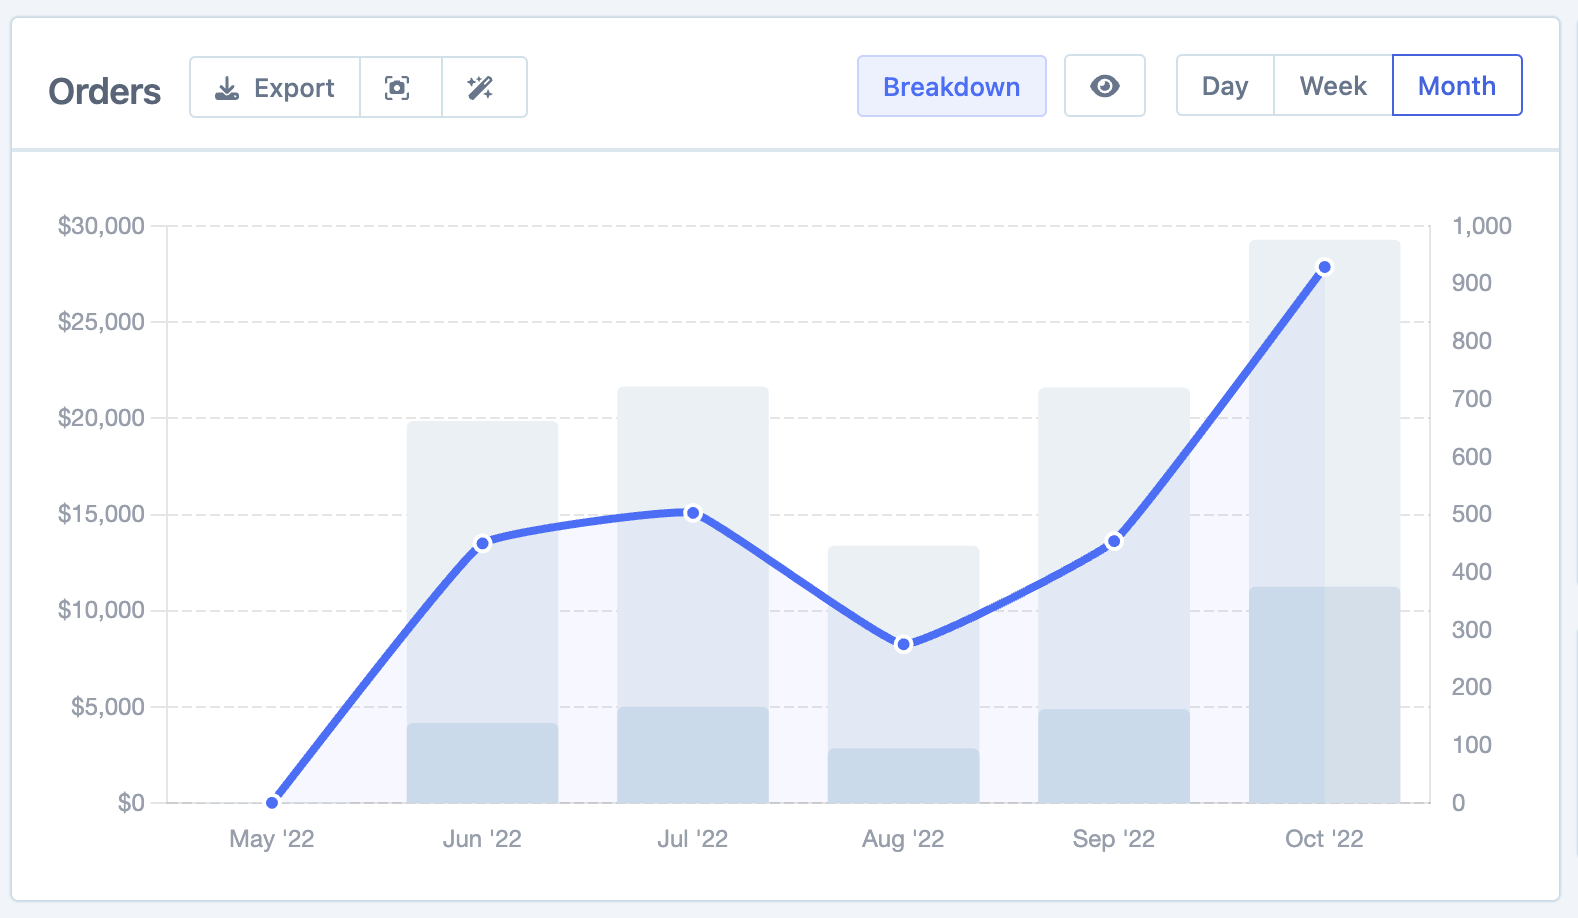
Task: Switch to Week granularity
Action: [x=1332, y=86]
